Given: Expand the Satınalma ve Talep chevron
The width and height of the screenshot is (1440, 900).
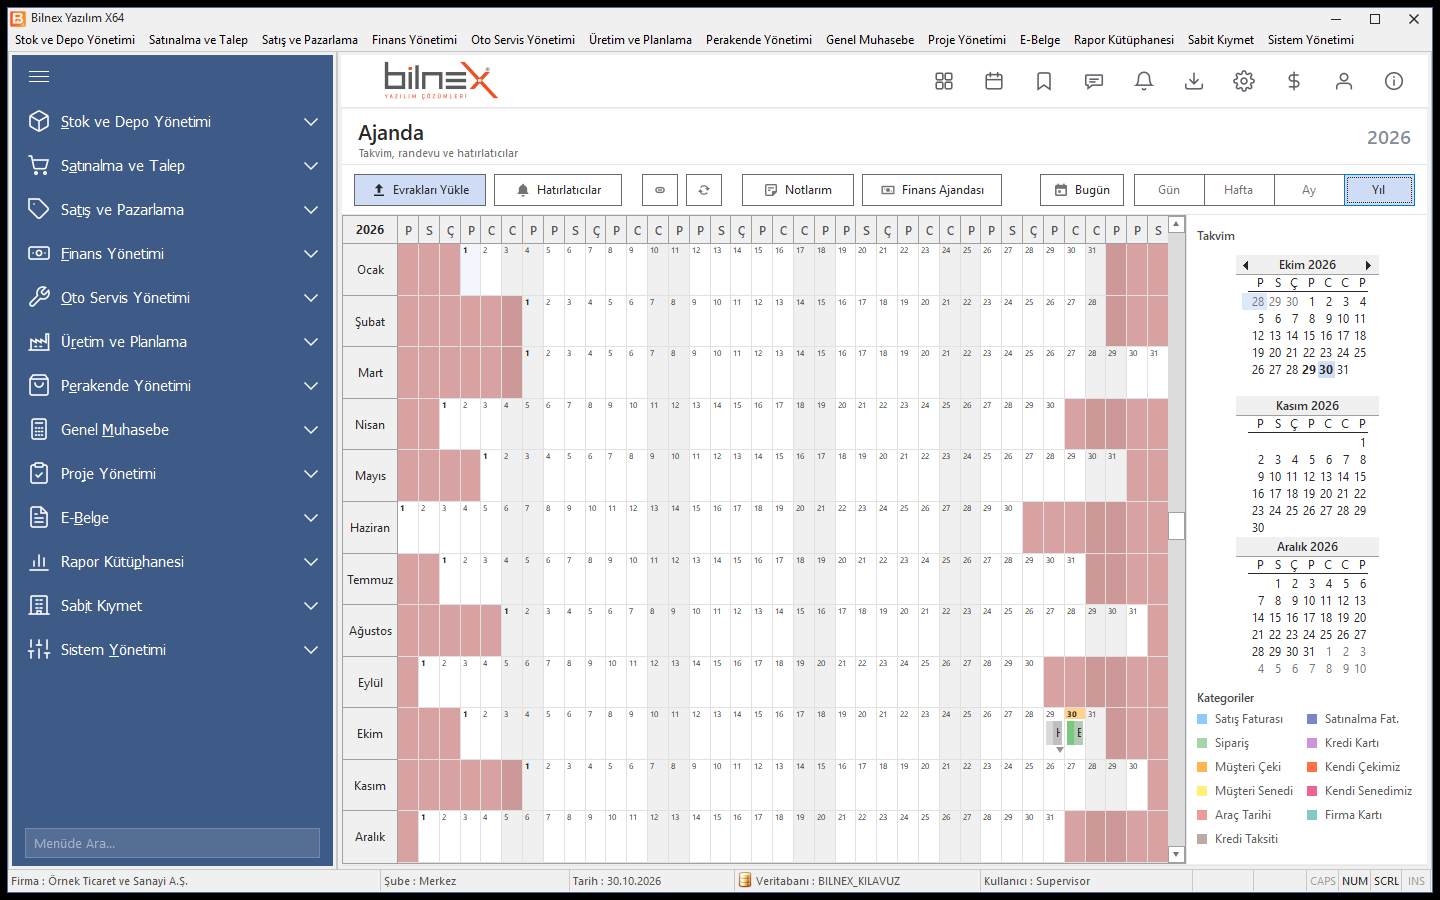Looking at the screenshot, I should [x=311, y=166].
